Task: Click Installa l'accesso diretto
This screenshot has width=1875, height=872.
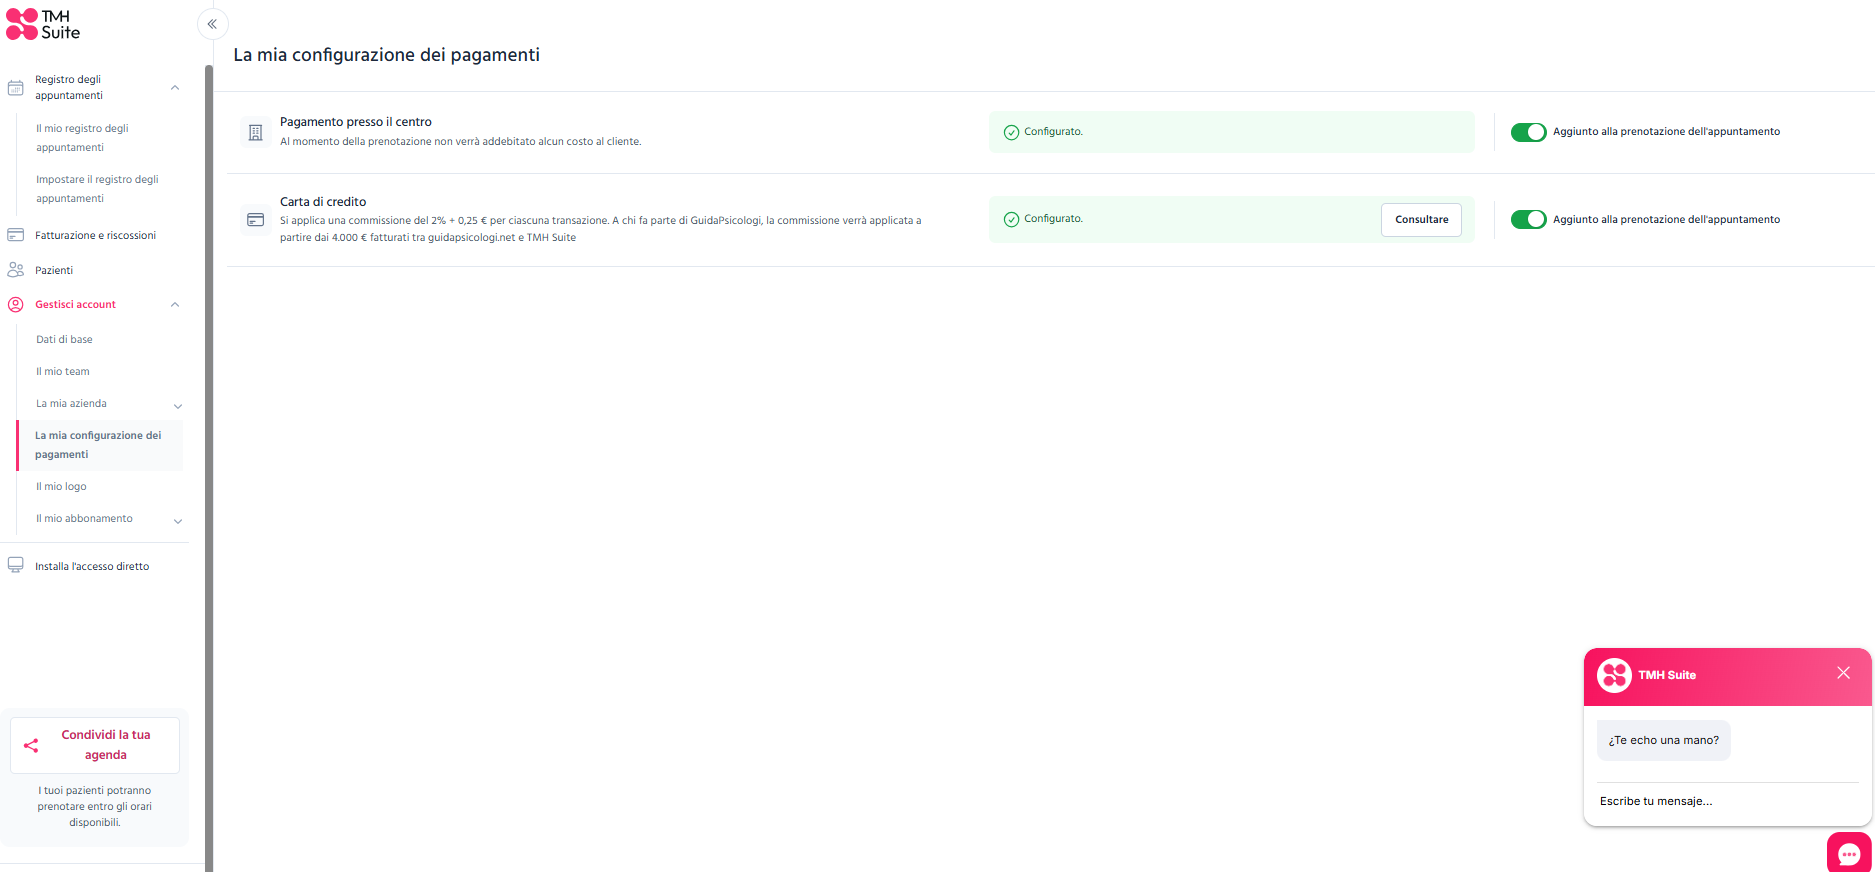Action: point(92,566)
